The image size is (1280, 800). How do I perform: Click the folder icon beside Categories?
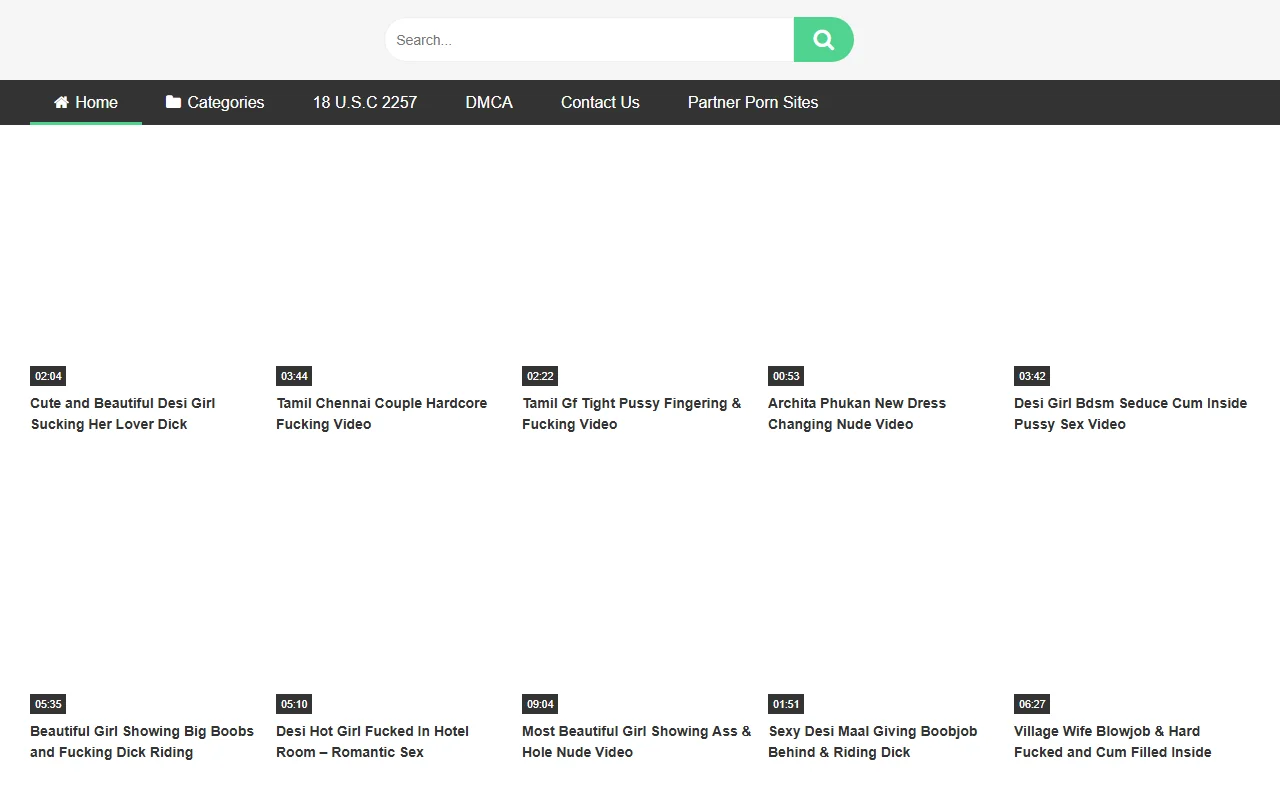point(174,102)
